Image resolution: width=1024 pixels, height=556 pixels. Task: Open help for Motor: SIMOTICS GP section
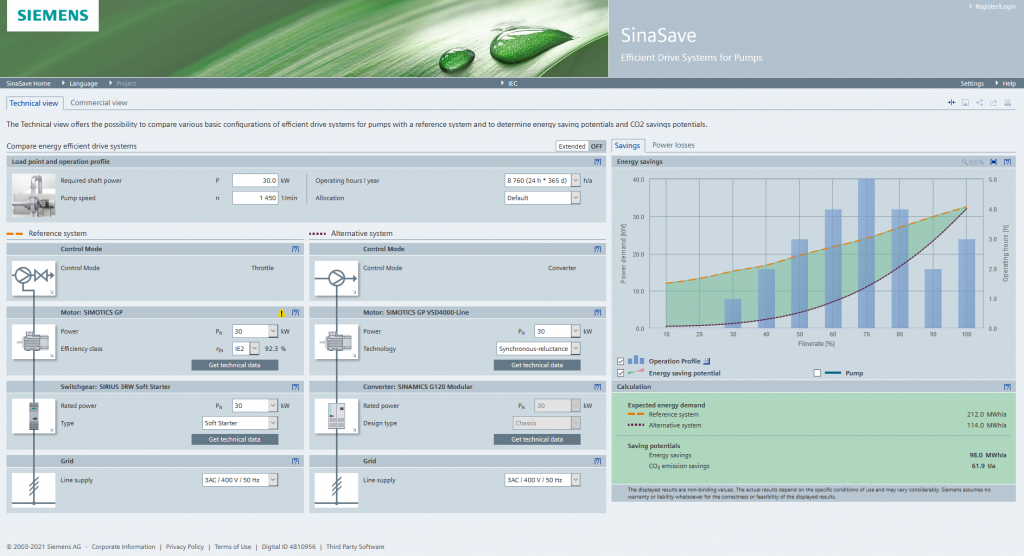point(295,312)
